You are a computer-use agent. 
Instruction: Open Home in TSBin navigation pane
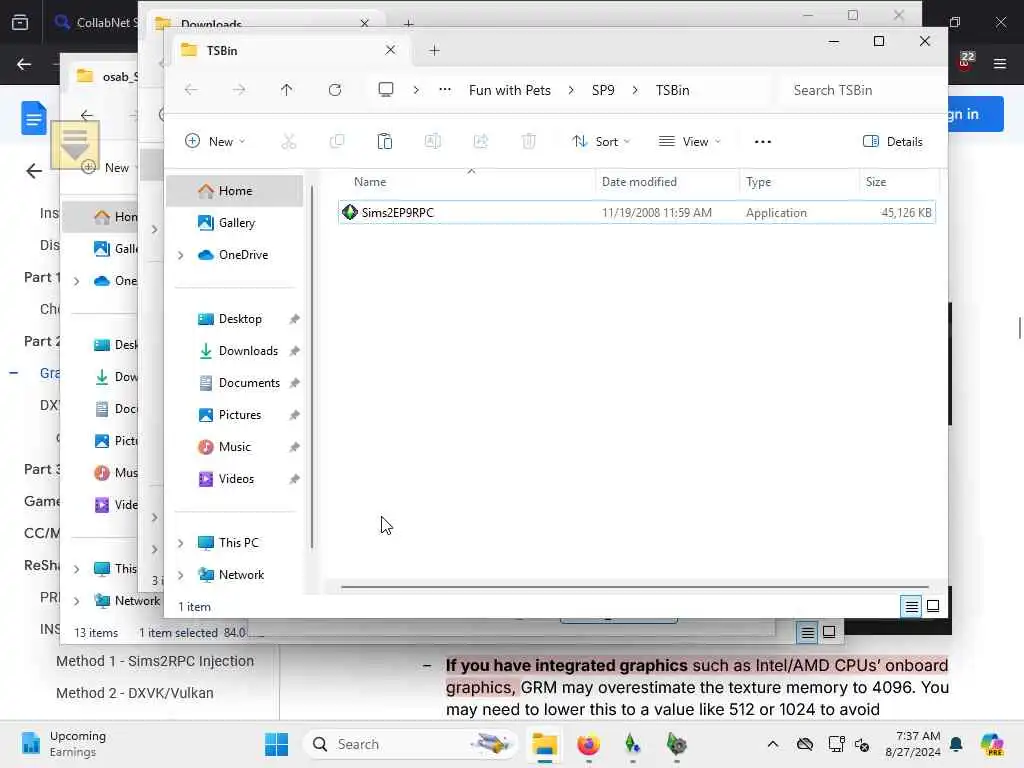tap(235, 191)
